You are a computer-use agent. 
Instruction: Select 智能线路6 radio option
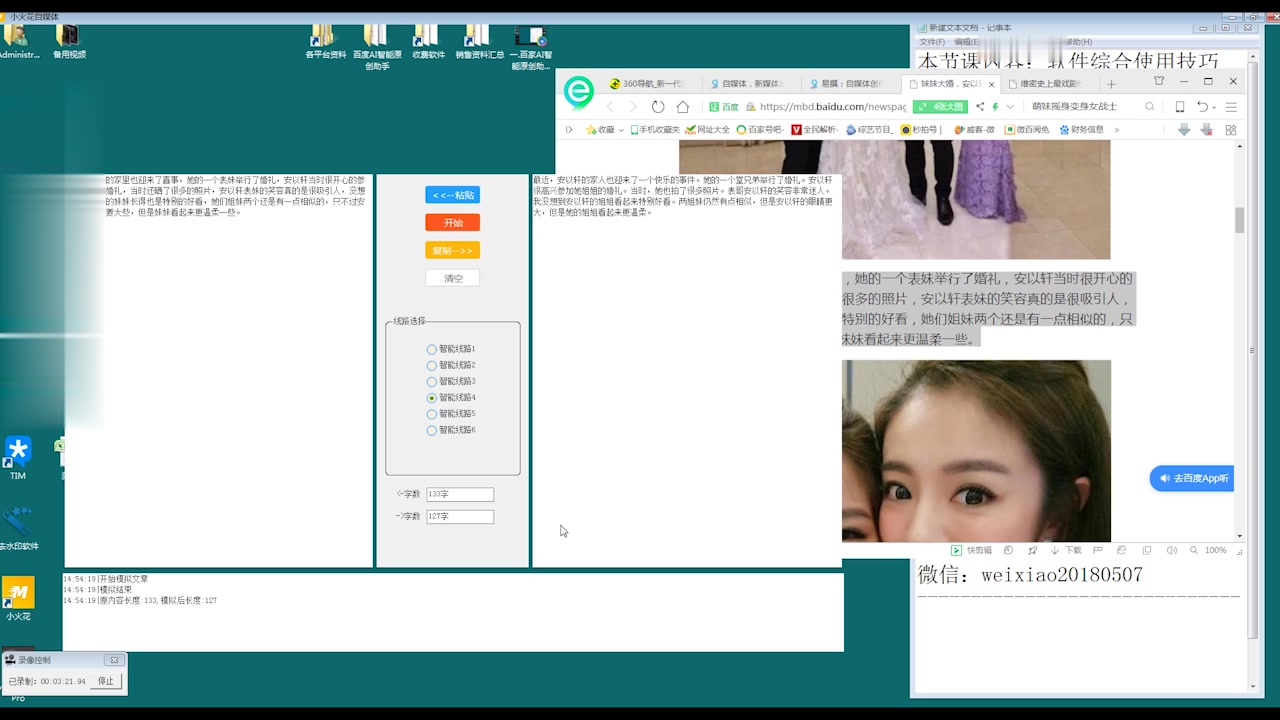[451, 430]
